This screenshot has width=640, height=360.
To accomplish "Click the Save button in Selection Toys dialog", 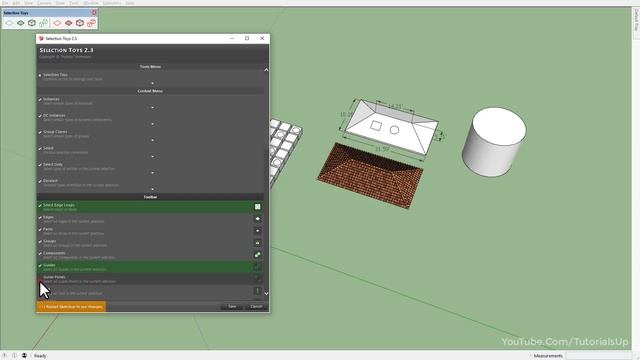I will (232, 307).
